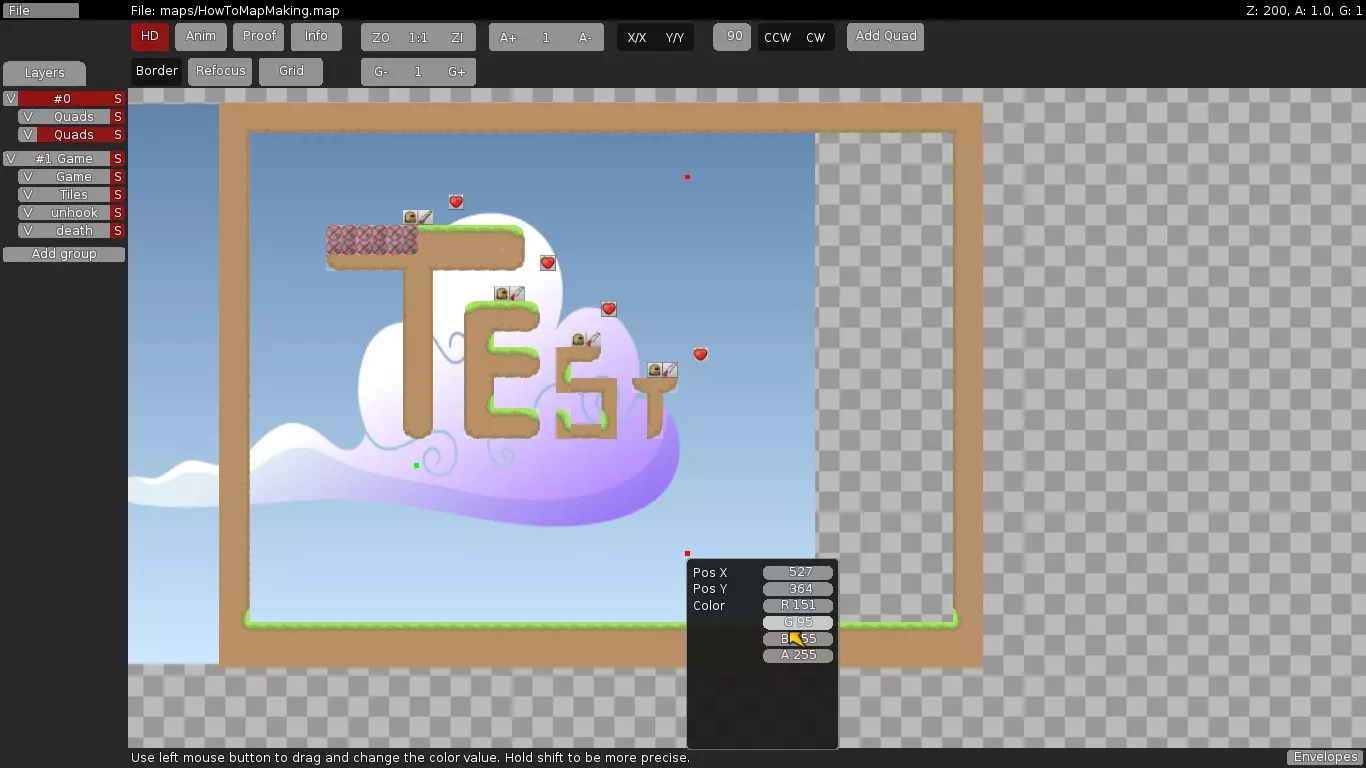This screenshot has height=768, width=1366.
Task: Flip horizontally with the X/X button
Action: (636, 38)
